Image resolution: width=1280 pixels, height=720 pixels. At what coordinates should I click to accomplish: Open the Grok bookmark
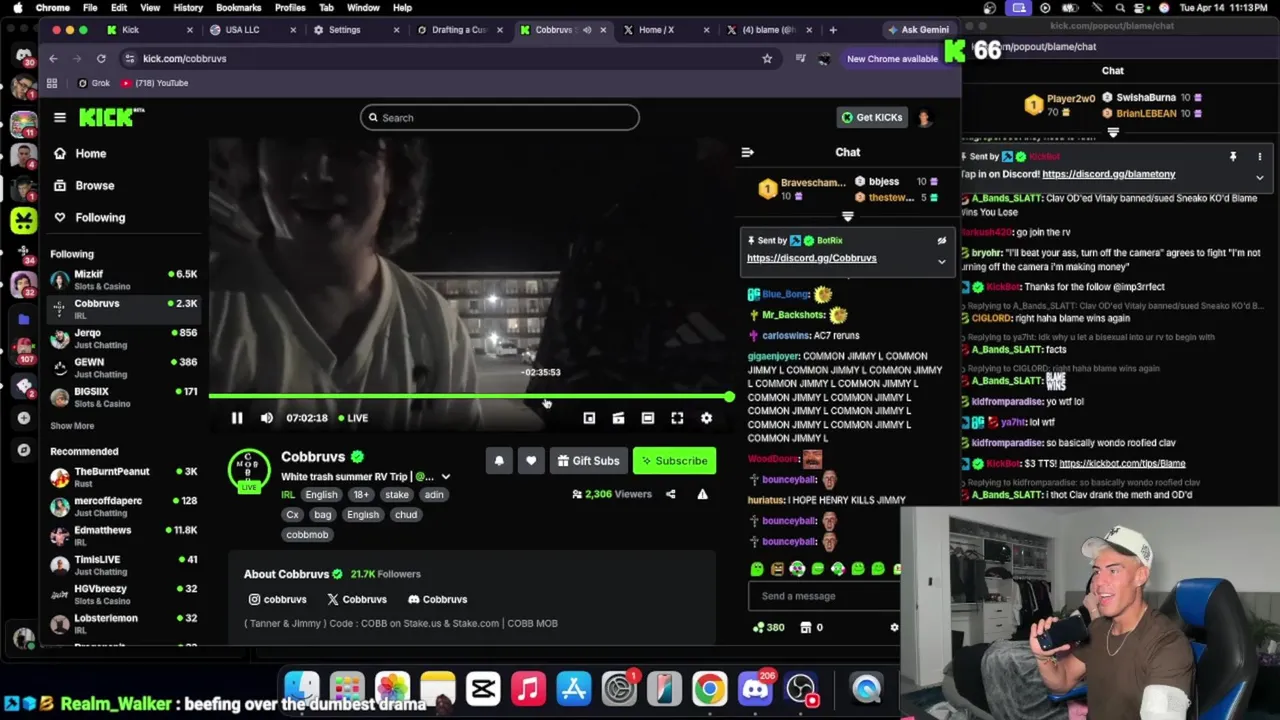[x=93, y=83]
